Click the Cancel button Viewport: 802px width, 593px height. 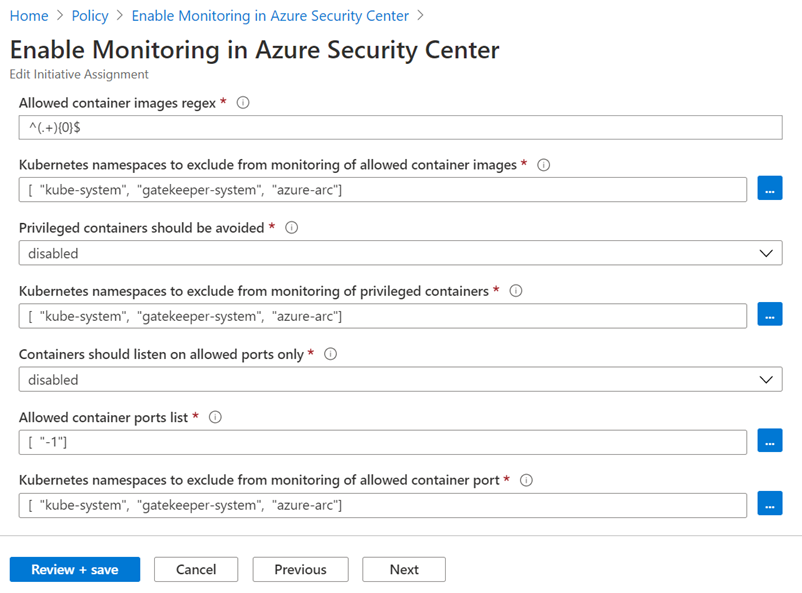(196, 569)
